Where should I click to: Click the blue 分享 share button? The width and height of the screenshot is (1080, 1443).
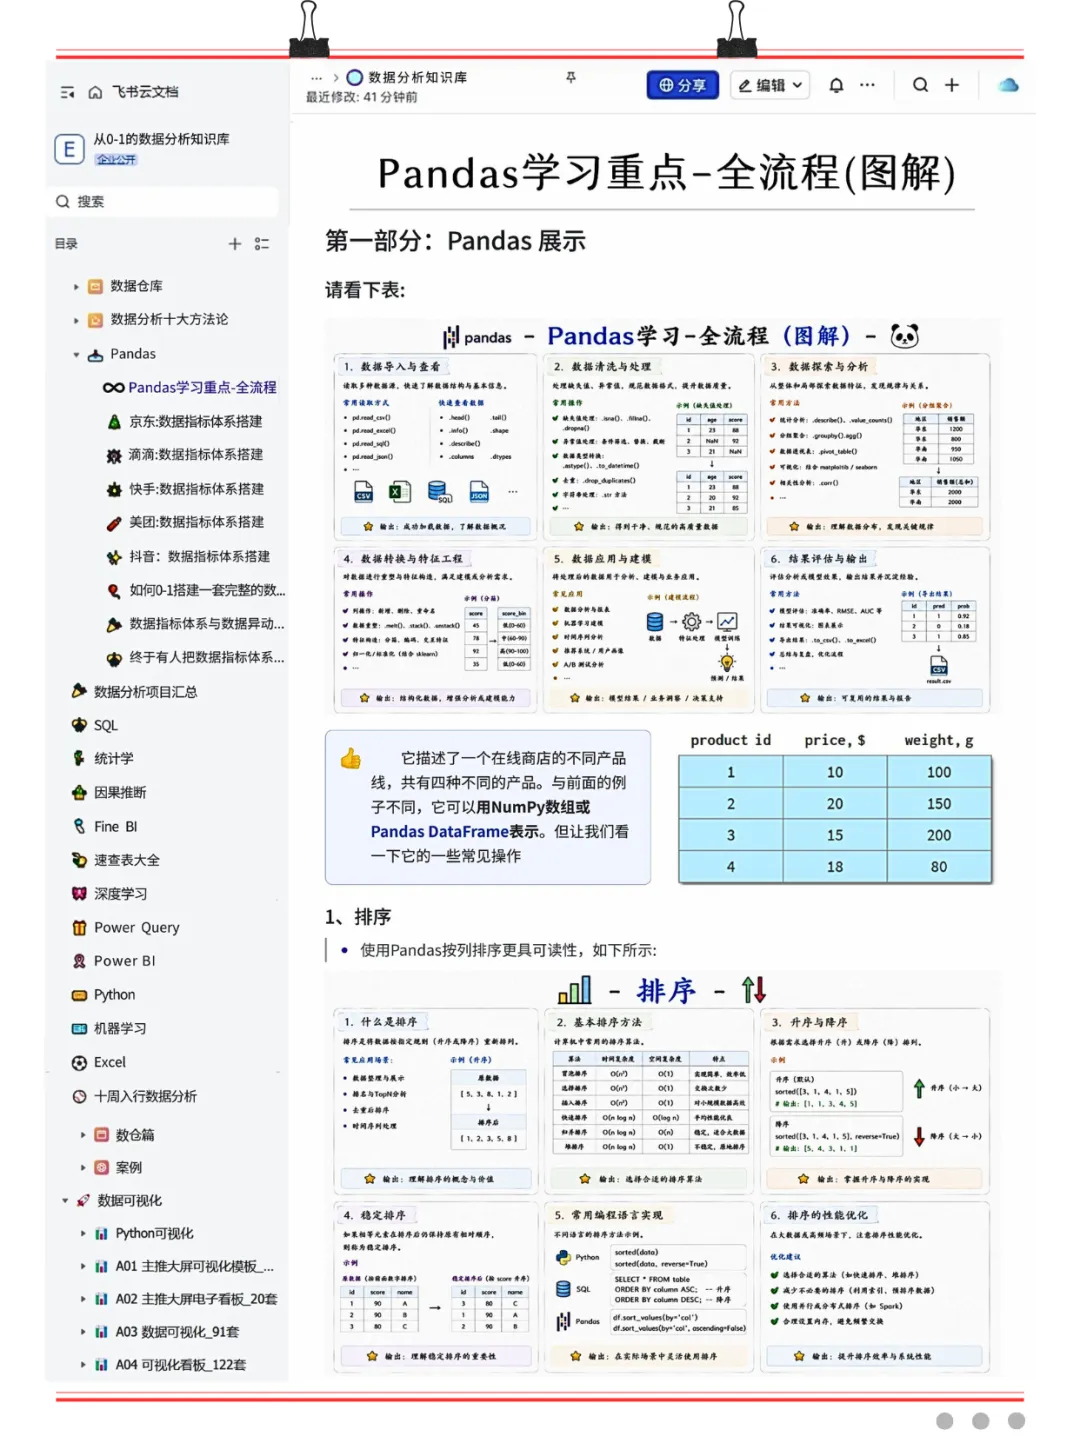point(683,86)
